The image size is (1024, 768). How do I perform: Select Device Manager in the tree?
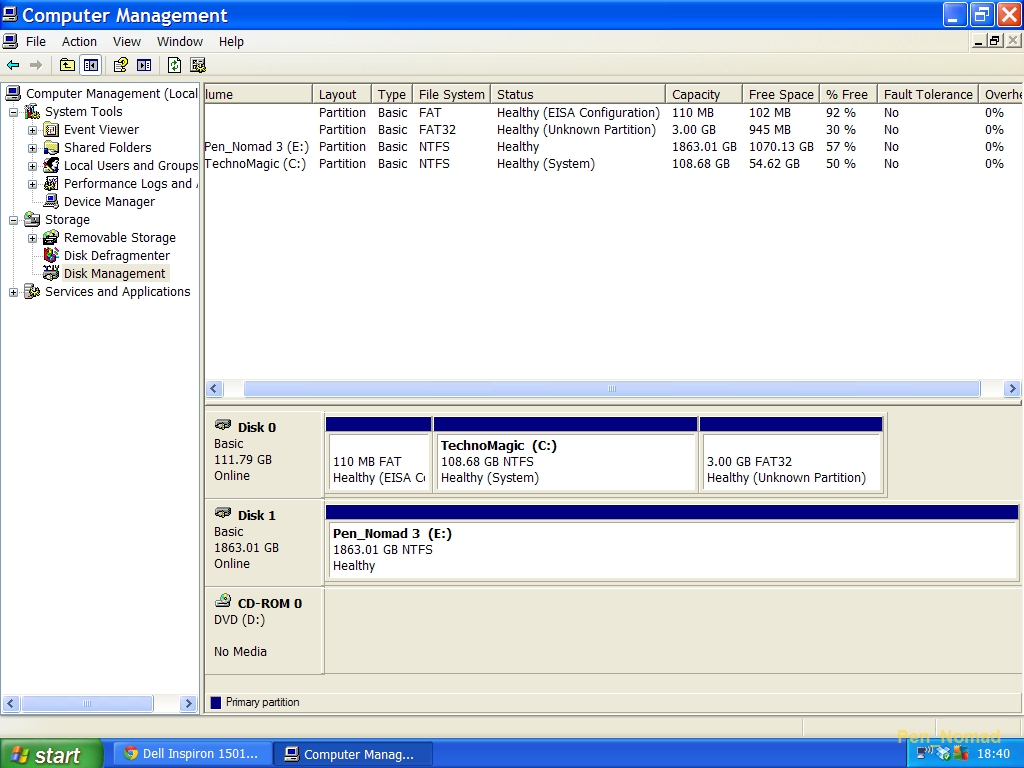pos(109,201)
